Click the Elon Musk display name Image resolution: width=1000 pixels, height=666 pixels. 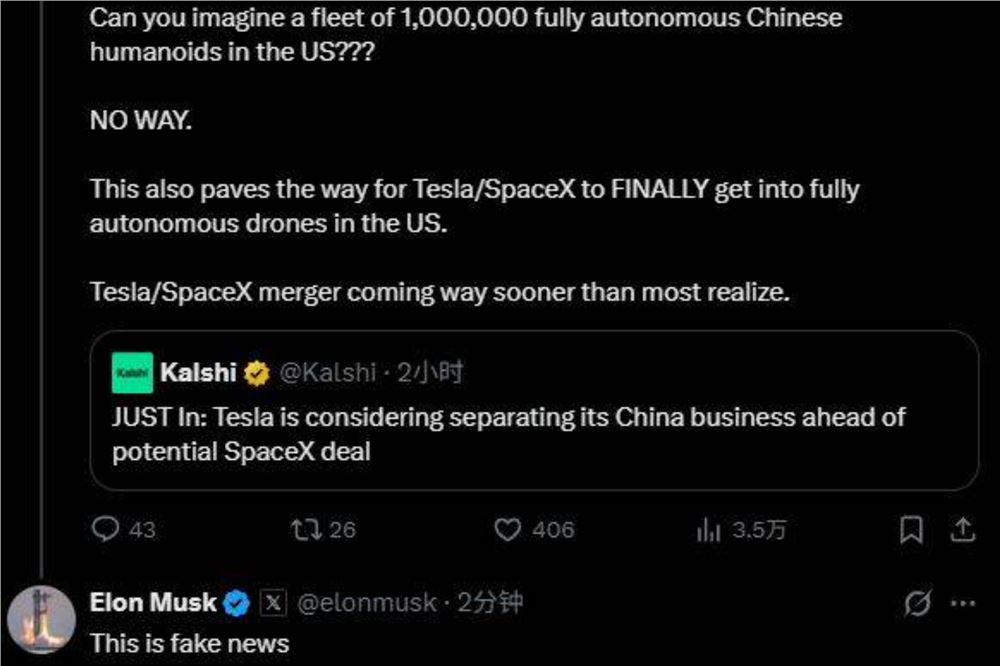click(153, 602)
